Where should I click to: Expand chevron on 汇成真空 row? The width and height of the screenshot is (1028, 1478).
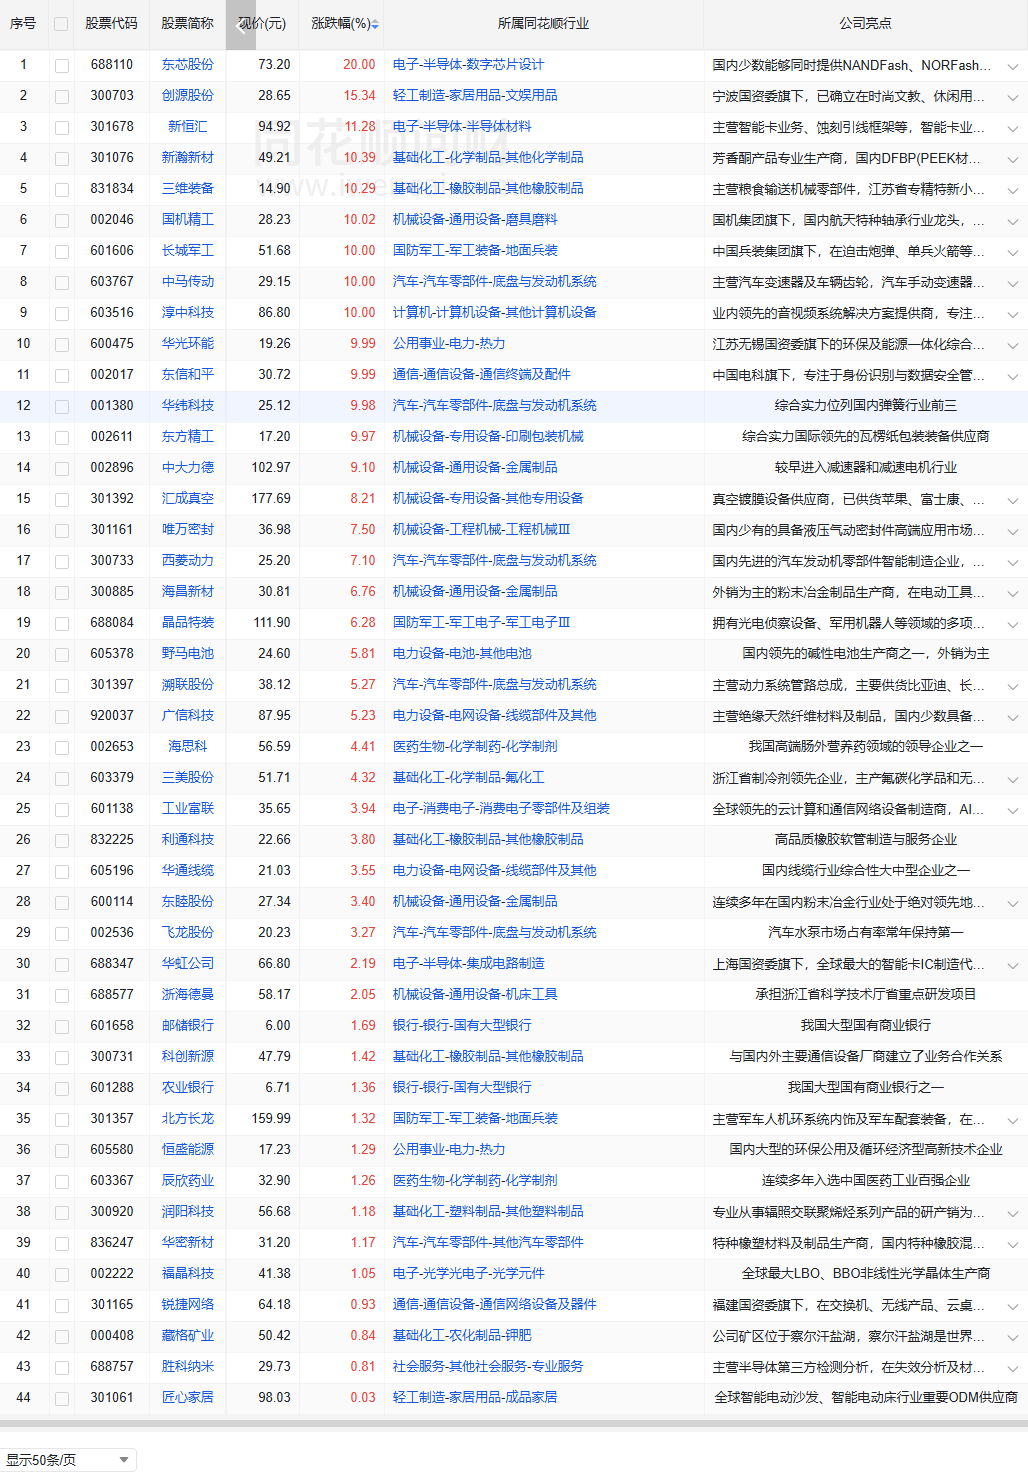click(x=1013, y=501)
